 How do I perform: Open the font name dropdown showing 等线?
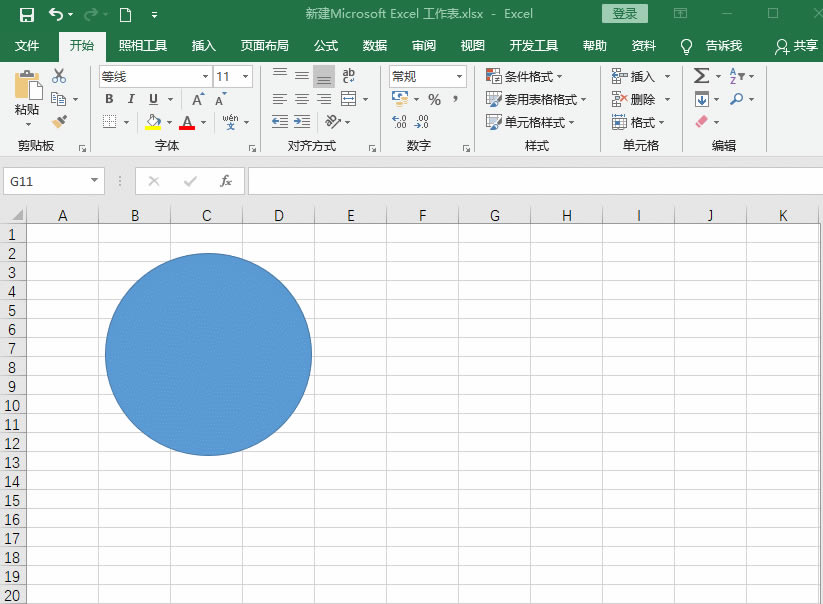click(x=204, y=76)
